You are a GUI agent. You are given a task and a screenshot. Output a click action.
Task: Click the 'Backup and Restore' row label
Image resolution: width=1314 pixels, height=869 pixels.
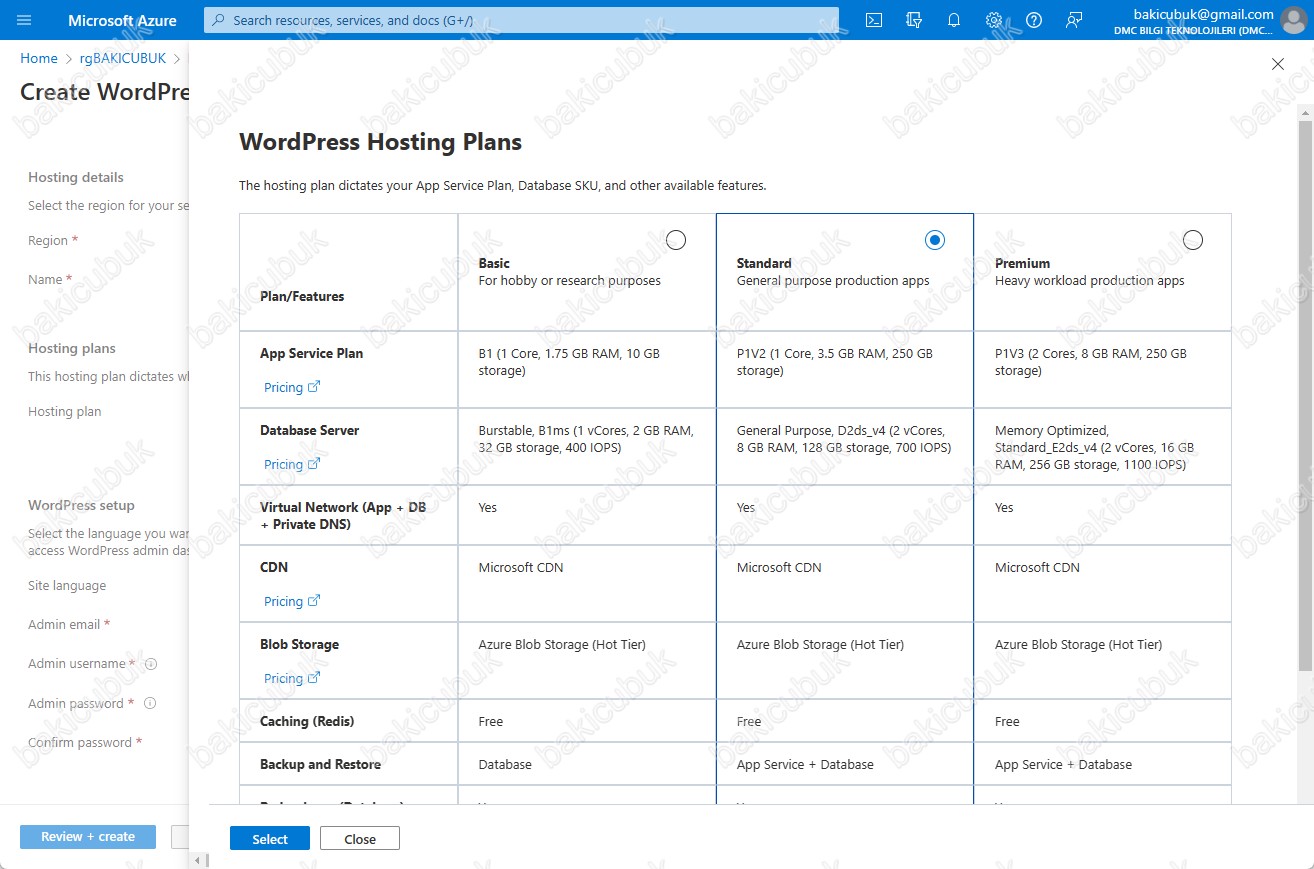click(320, 764)
